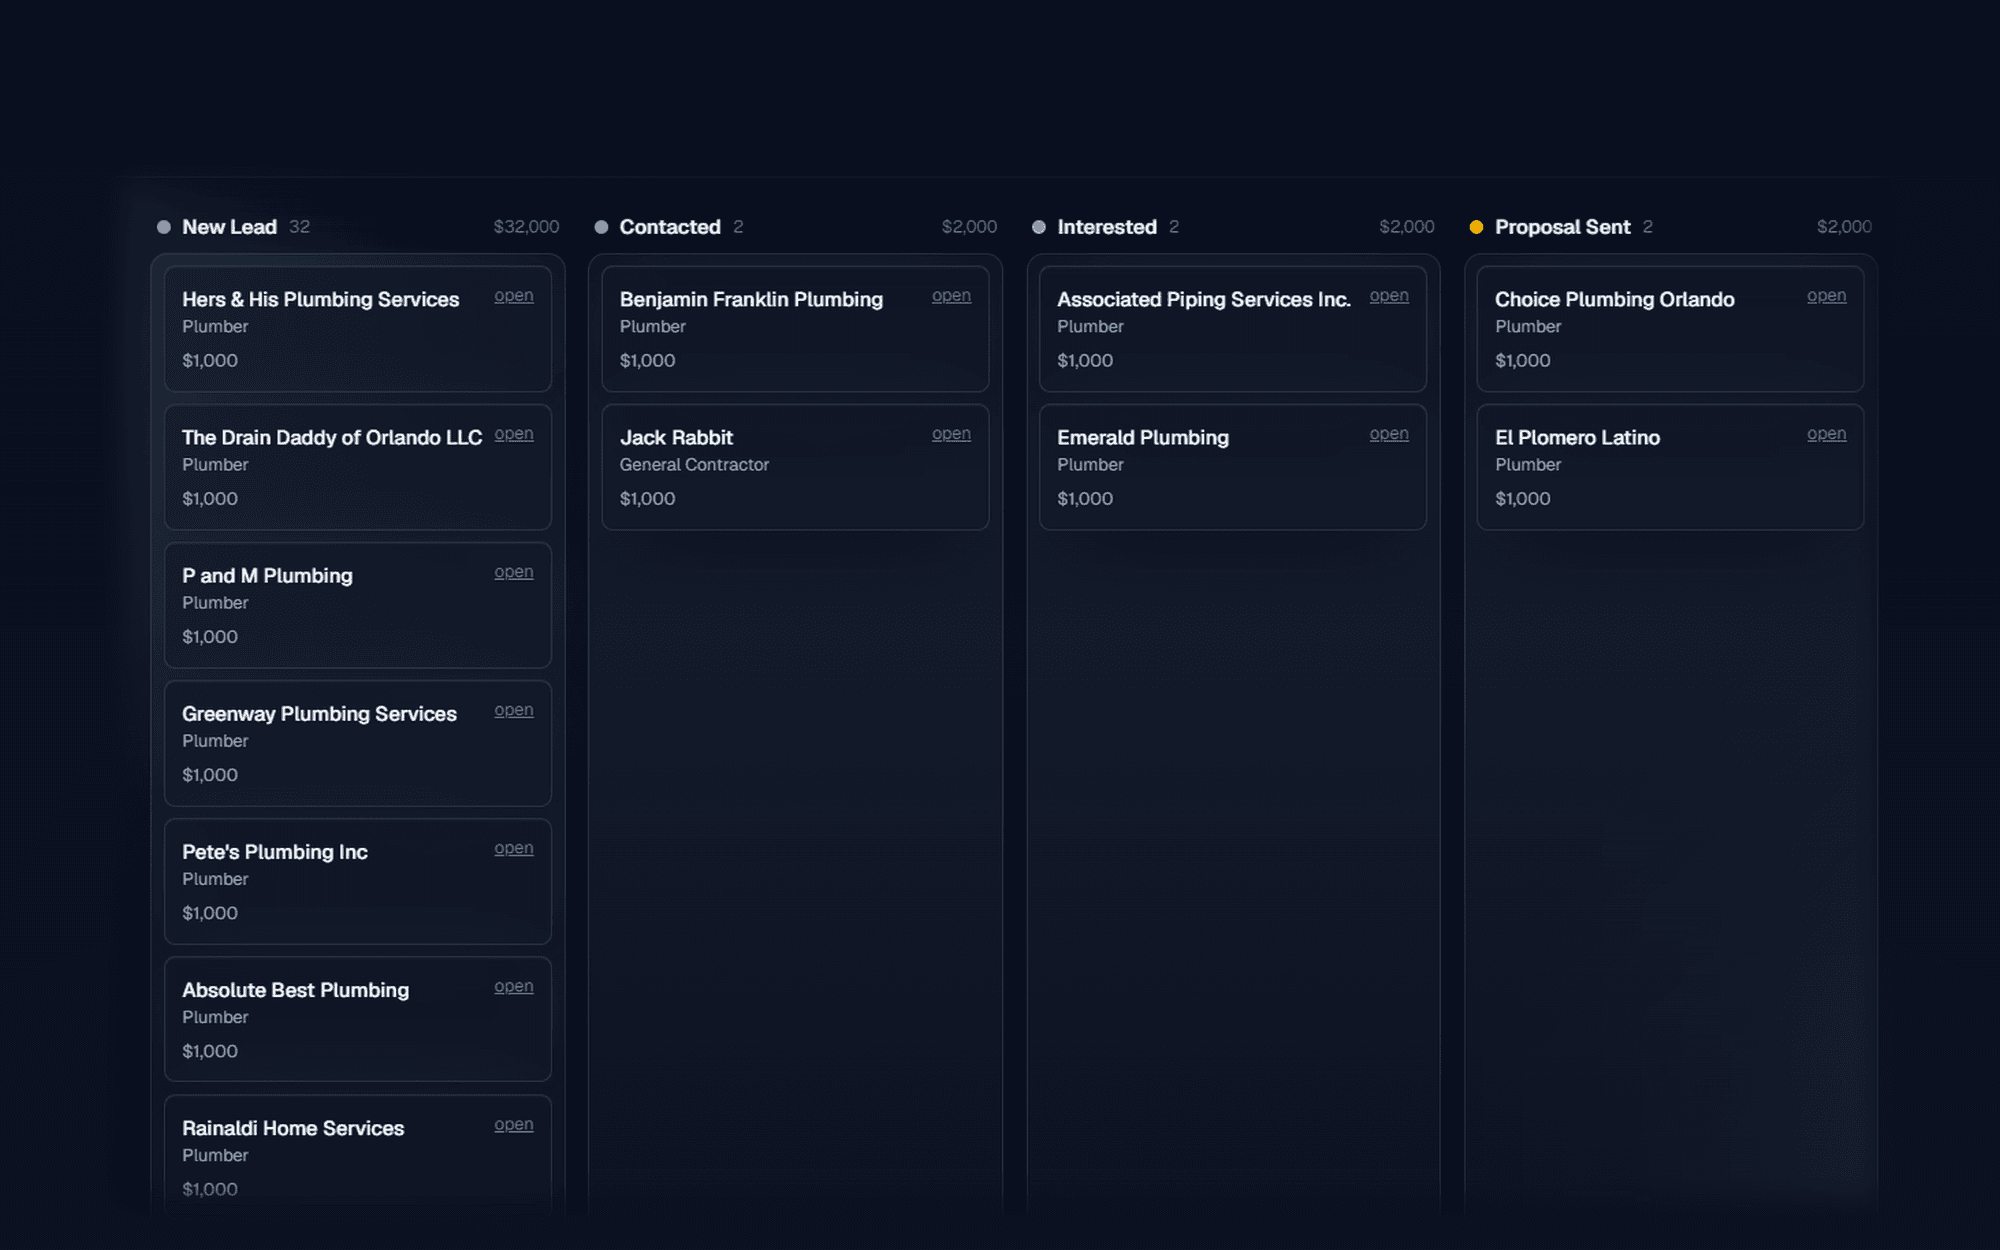Click Choice Plumbing Orlando card title
The width and height of the screenshot is (2000, 1250).
pyautogui.click(x=1614, y=299)
